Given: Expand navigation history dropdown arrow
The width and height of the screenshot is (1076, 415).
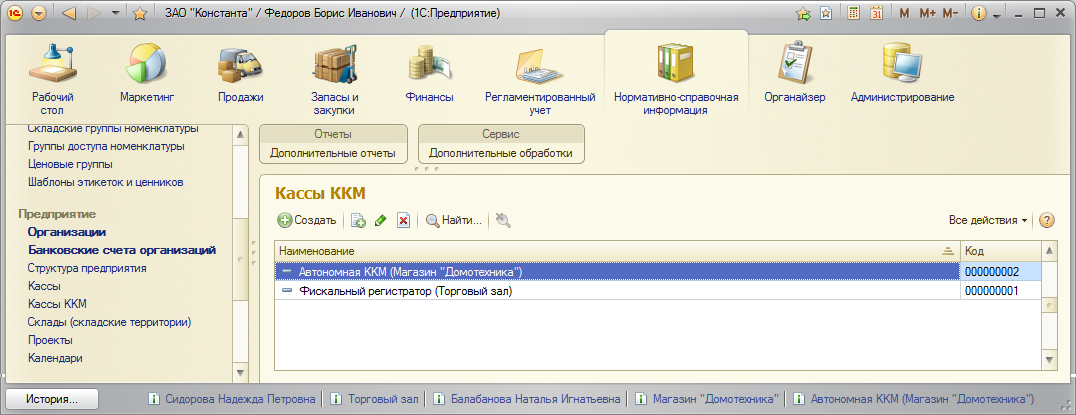Looking at the screenshot, I should [x=115, y=13].
